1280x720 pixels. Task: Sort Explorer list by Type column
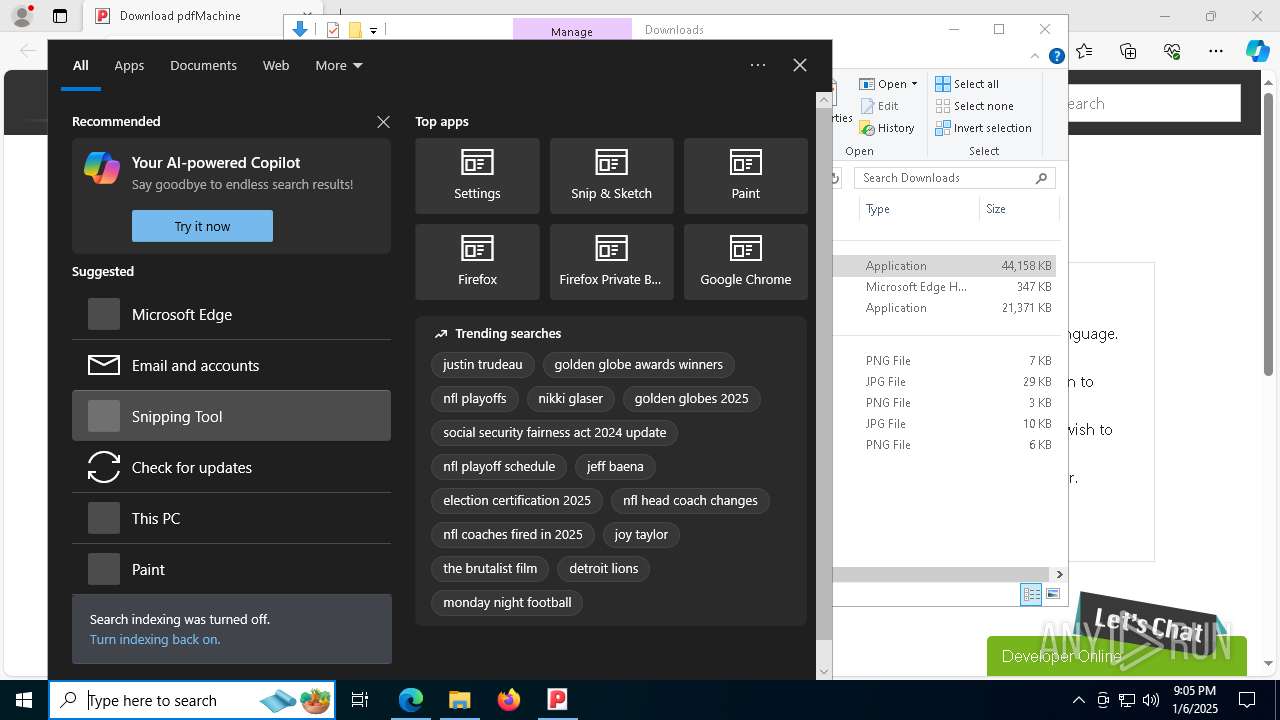(x=919, y=209)
